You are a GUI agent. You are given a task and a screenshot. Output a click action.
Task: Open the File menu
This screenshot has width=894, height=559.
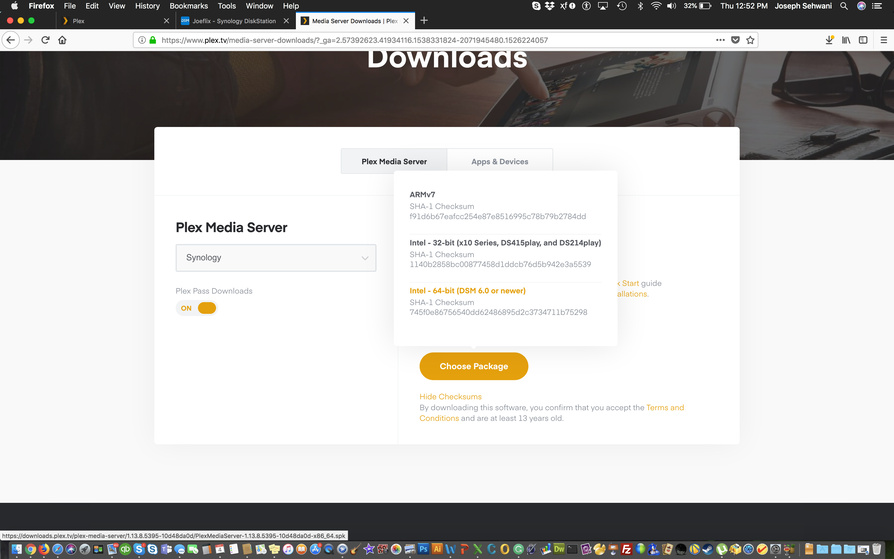70,6
